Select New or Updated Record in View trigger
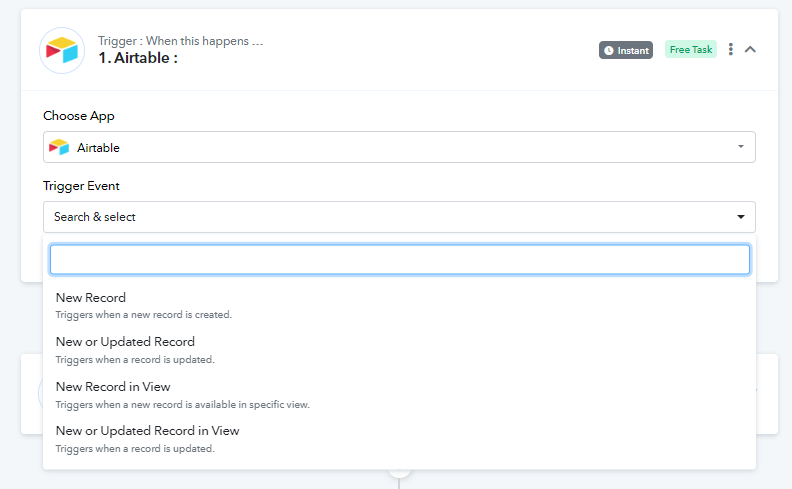The width and height of the screenshot is (792, 489). [399, 439]
